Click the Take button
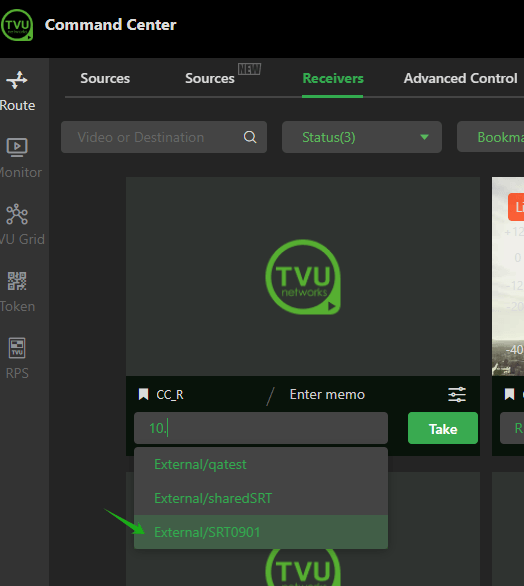The image size is (524, 586). point(443,428)
